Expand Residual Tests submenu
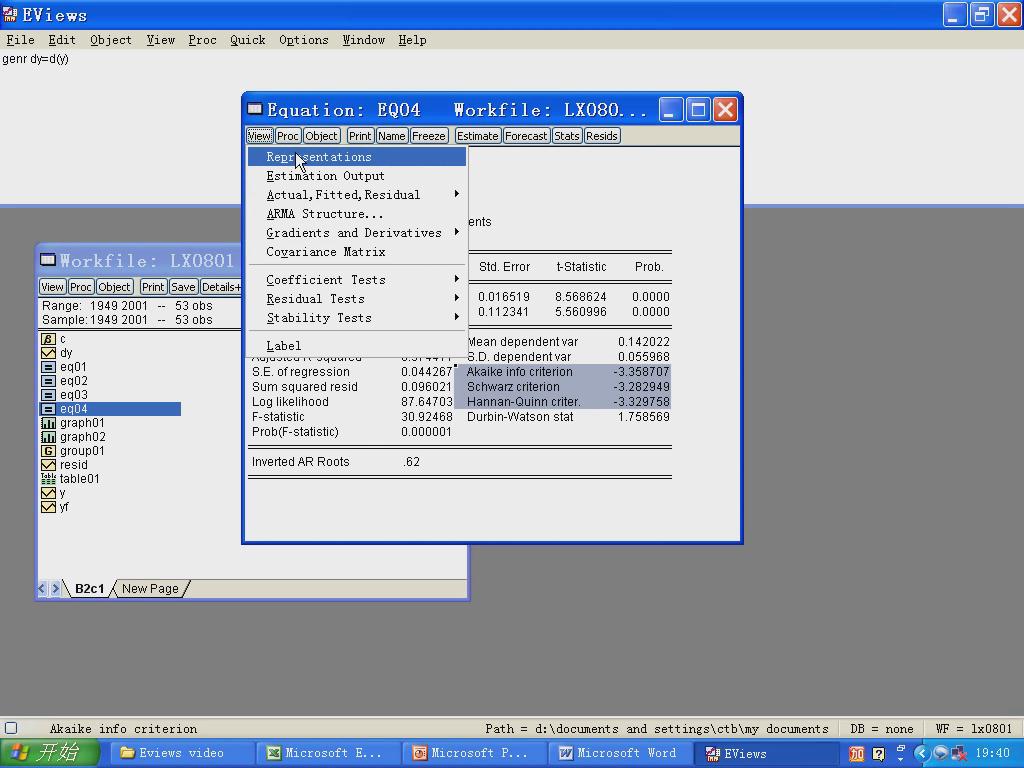Image resolution: width=1024 pixels, height=768 pixels. pyautogui.click(x=357, y=298)
